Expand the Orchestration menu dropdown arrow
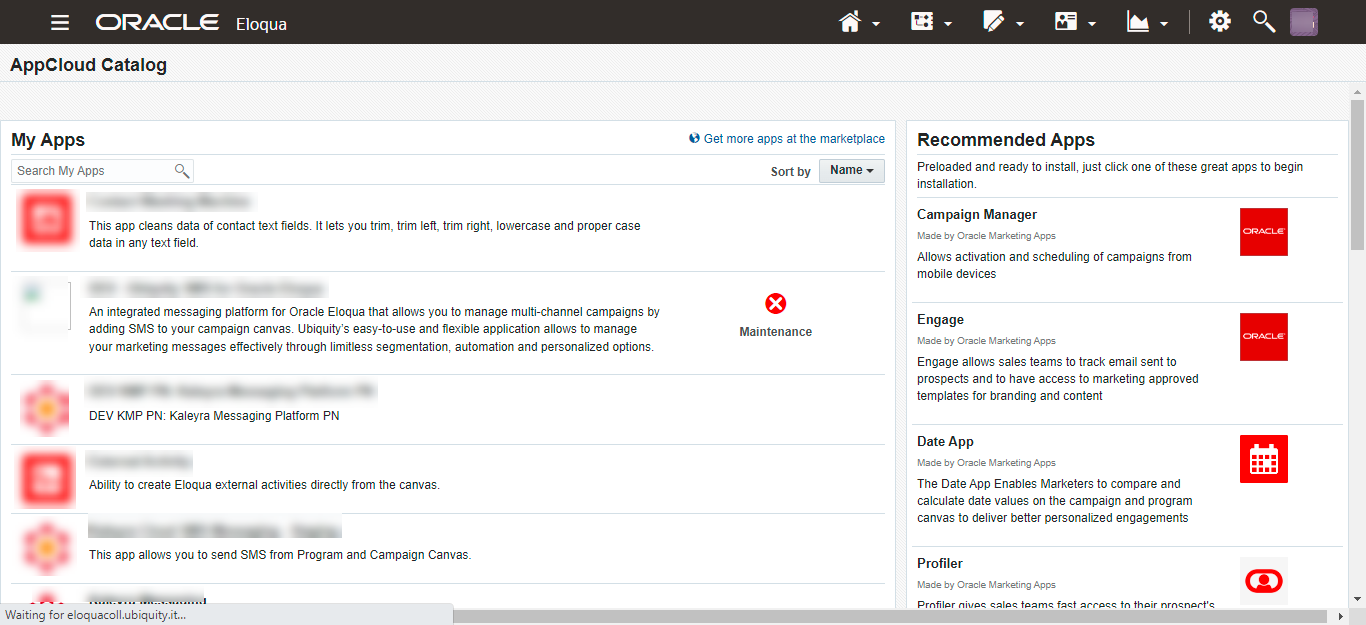Image resolution: width=1366 pixels, height=625 pixels. (x=948, y=24)
